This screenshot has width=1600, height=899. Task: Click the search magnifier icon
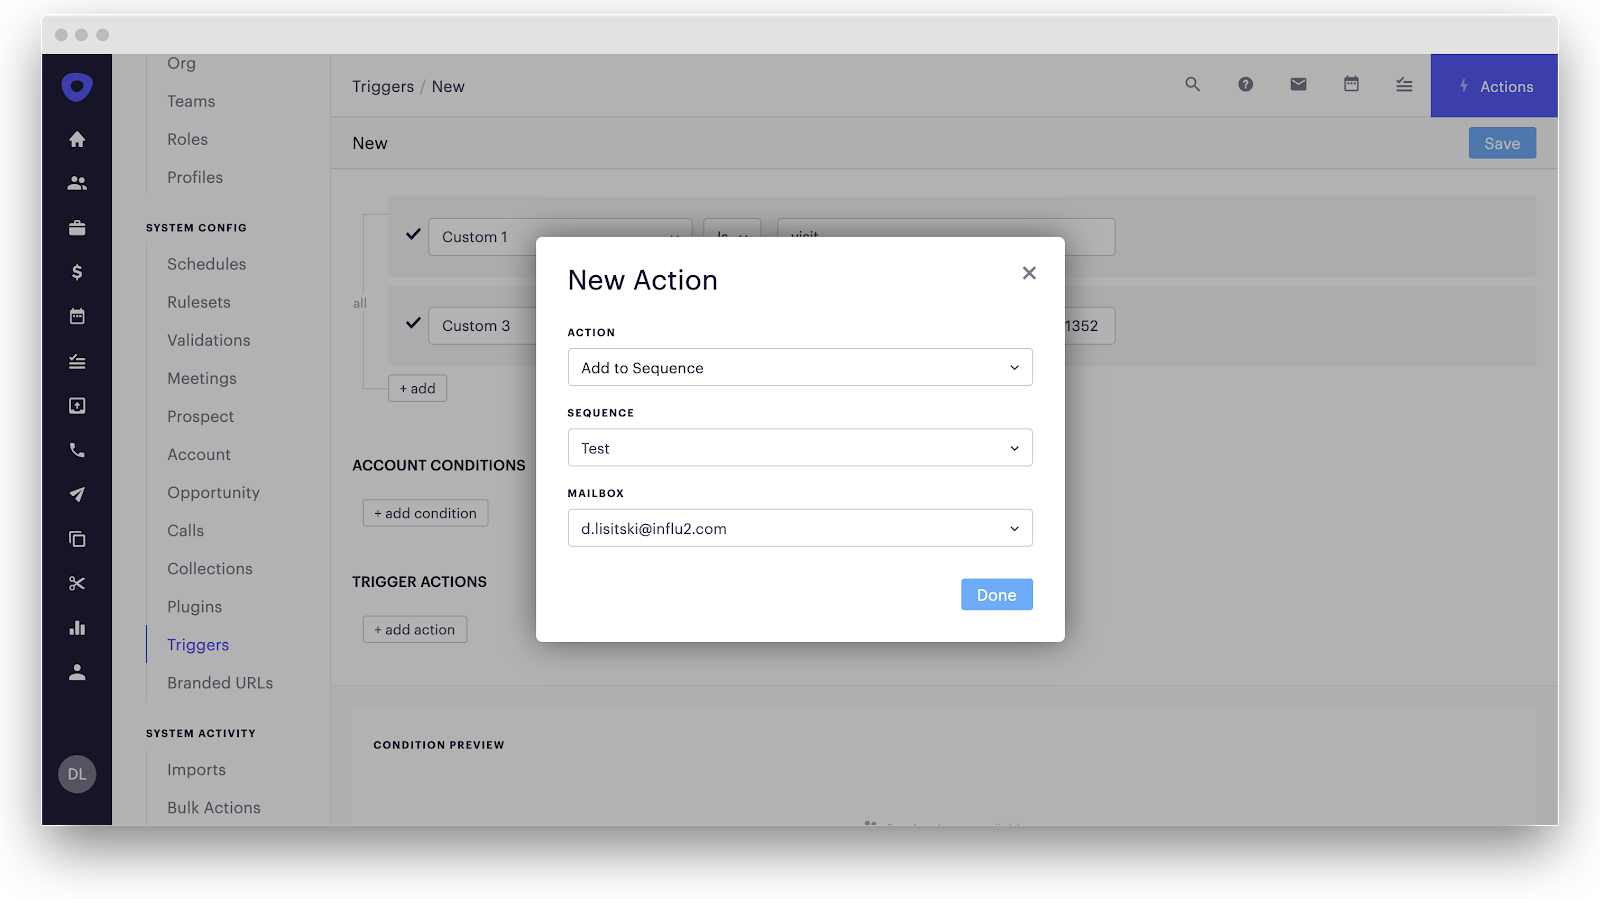click(1192, 85)
